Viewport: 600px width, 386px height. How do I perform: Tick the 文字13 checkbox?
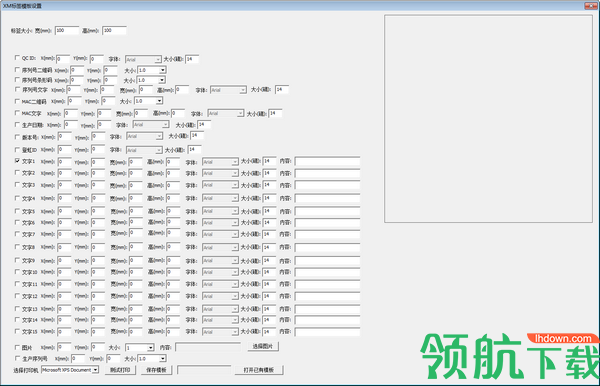pos(17,308)
